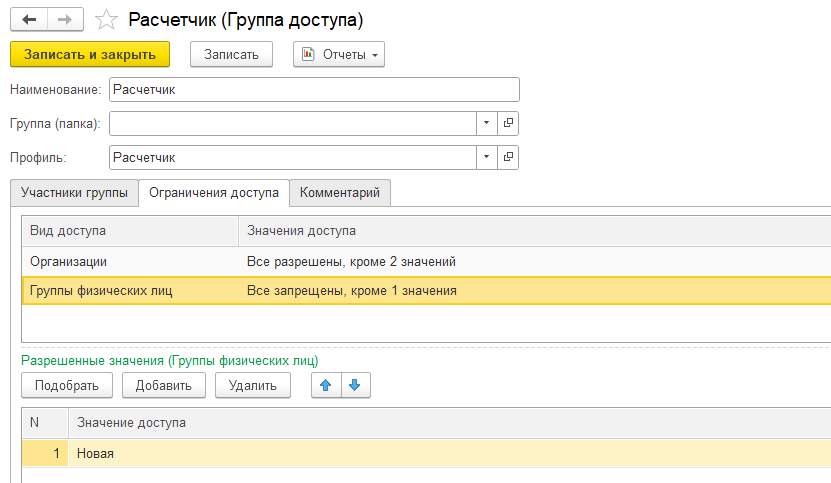
Task: Click the Добавить button
Action: pos(164,385)
